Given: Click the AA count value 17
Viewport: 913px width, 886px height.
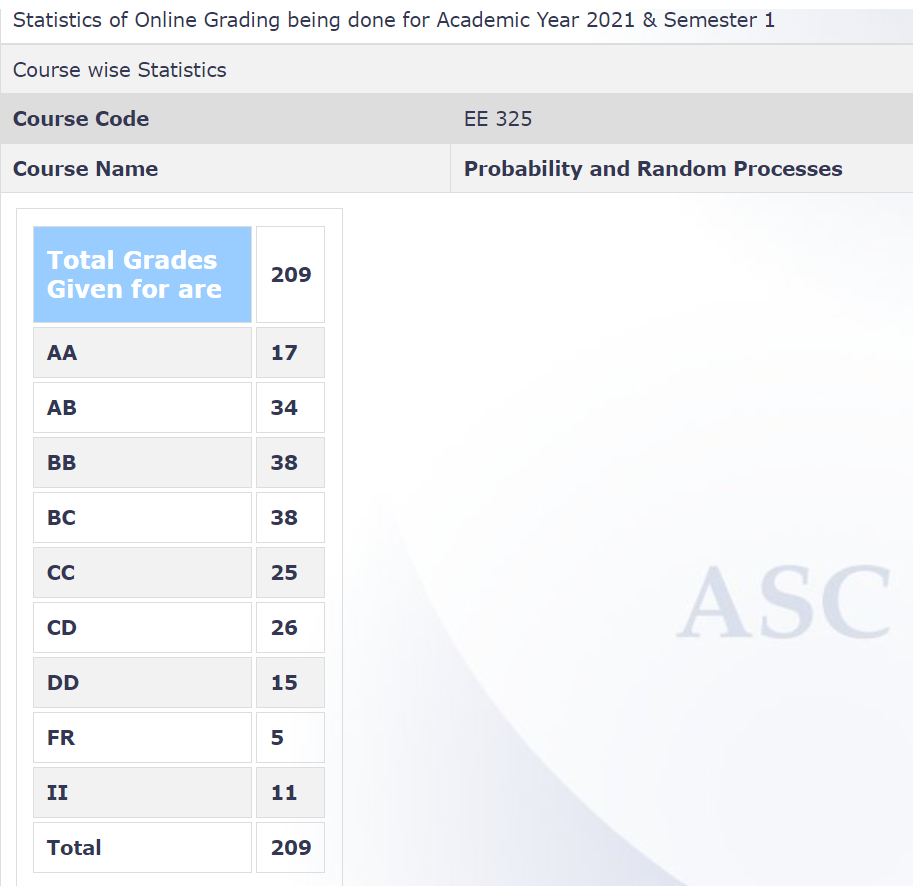Looking at the screenshot, I should [x=290, y=353].
